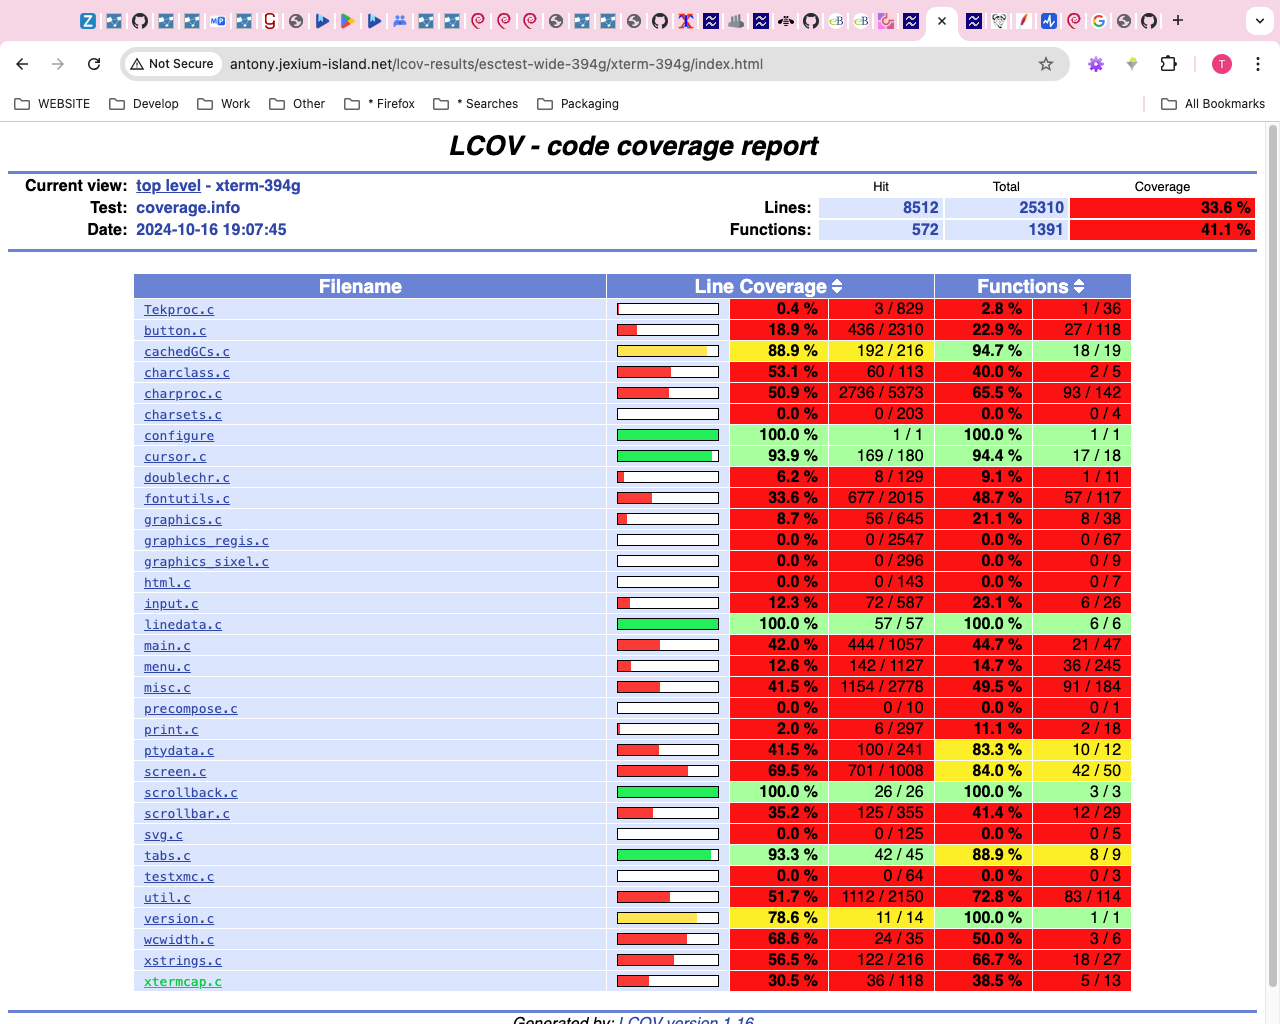Screen dimensions: 1280x1024
Task: Open All Bookmarks folder
Action: [x=1212, y=104]
